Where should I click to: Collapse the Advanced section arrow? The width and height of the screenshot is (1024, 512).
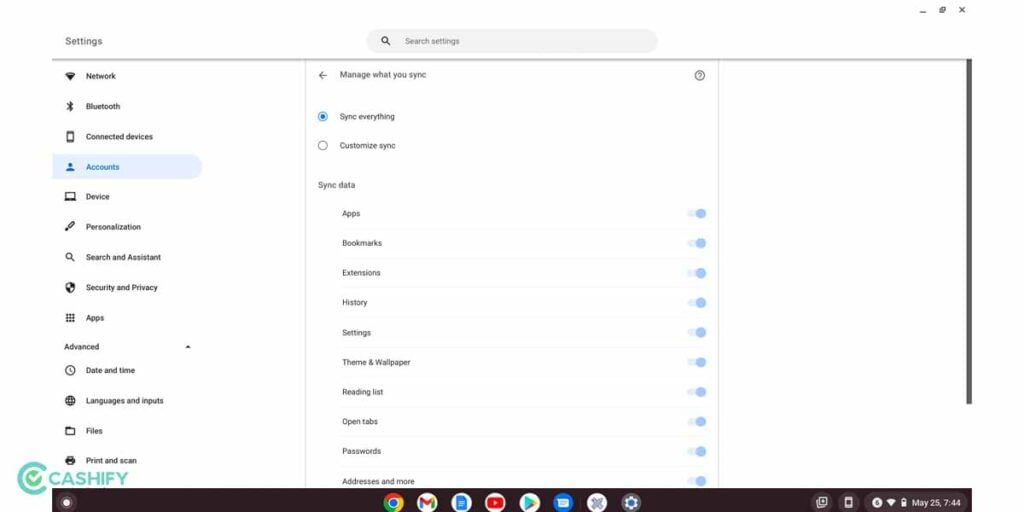188,347
